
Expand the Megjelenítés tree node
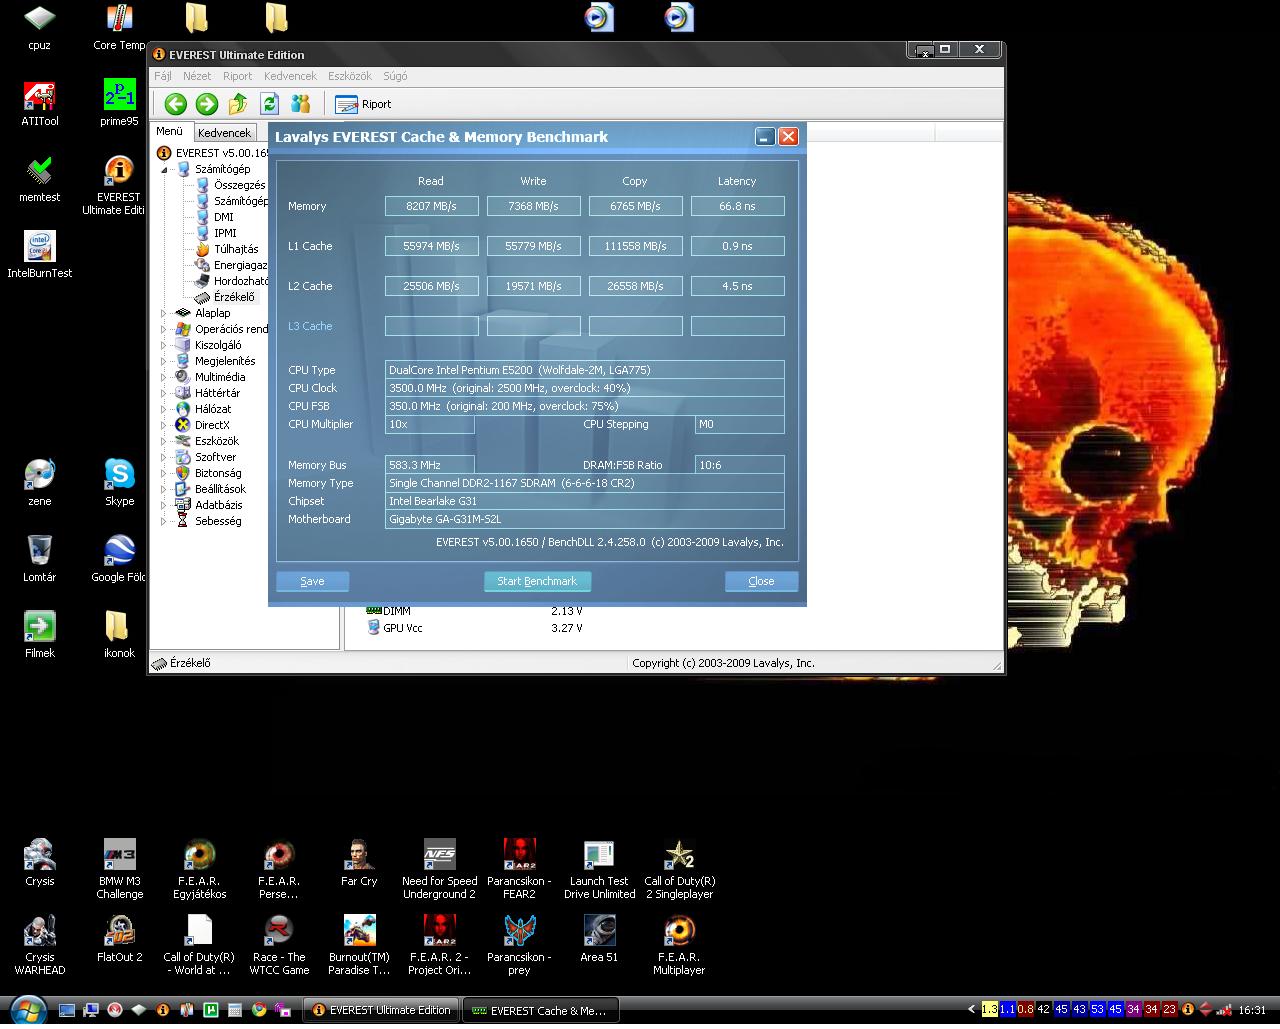165,361
